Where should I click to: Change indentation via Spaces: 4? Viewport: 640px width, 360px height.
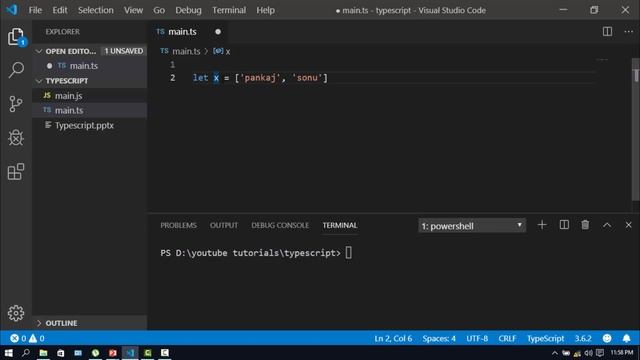click(439, 338)
